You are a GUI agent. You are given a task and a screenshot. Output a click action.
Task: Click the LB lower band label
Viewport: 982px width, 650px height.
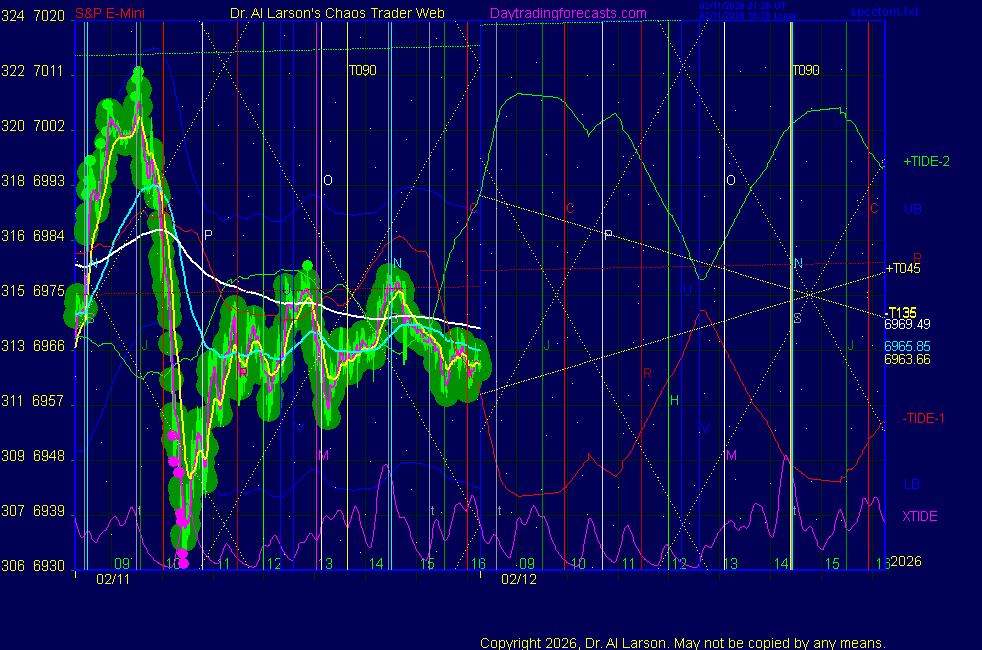[912, 485]
